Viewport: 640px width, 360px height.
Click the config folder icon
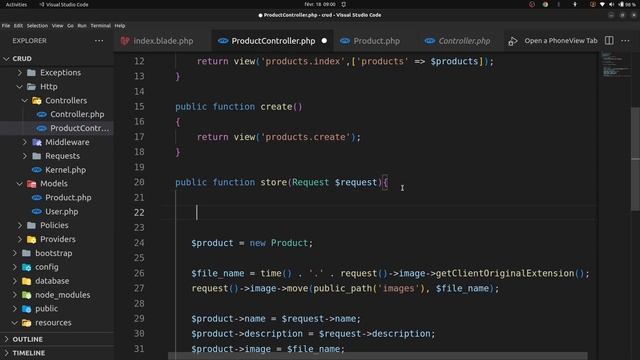coord(27,267)
